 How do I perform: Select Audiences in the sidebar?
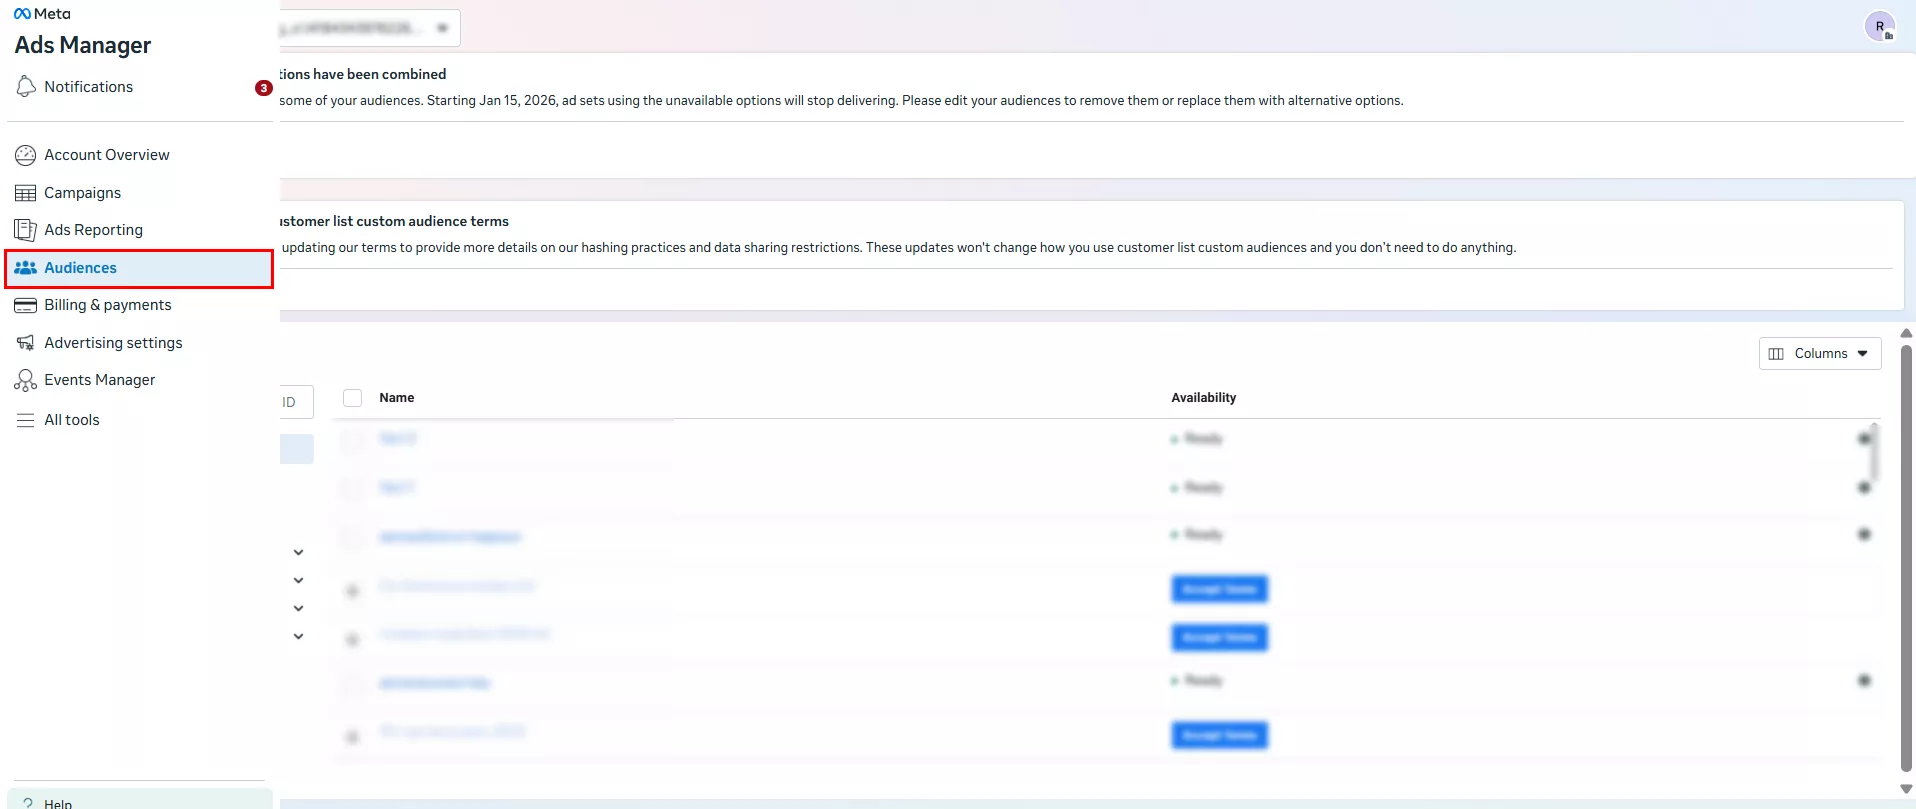80,268
